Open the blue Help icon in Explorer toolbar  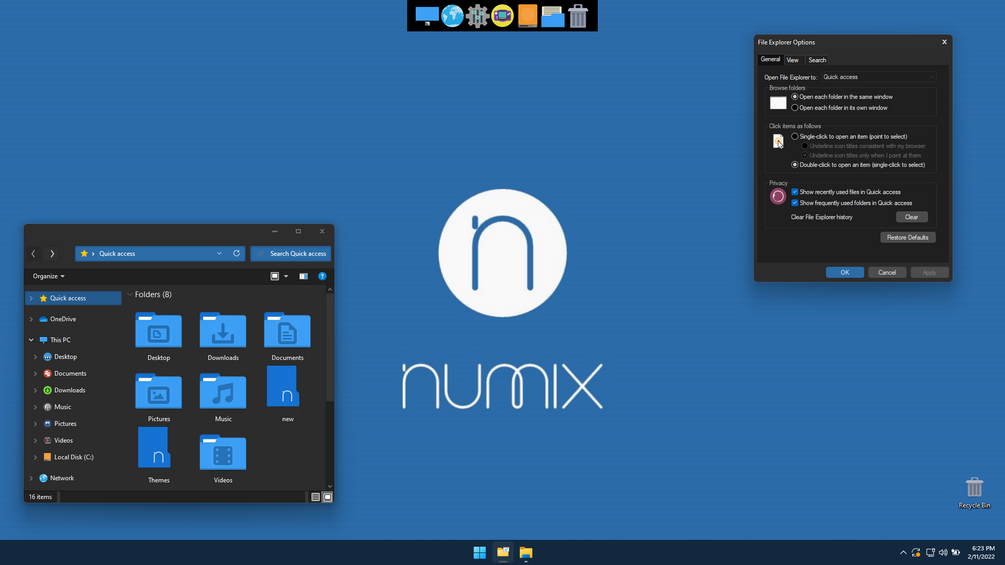[x=322, y=276]
